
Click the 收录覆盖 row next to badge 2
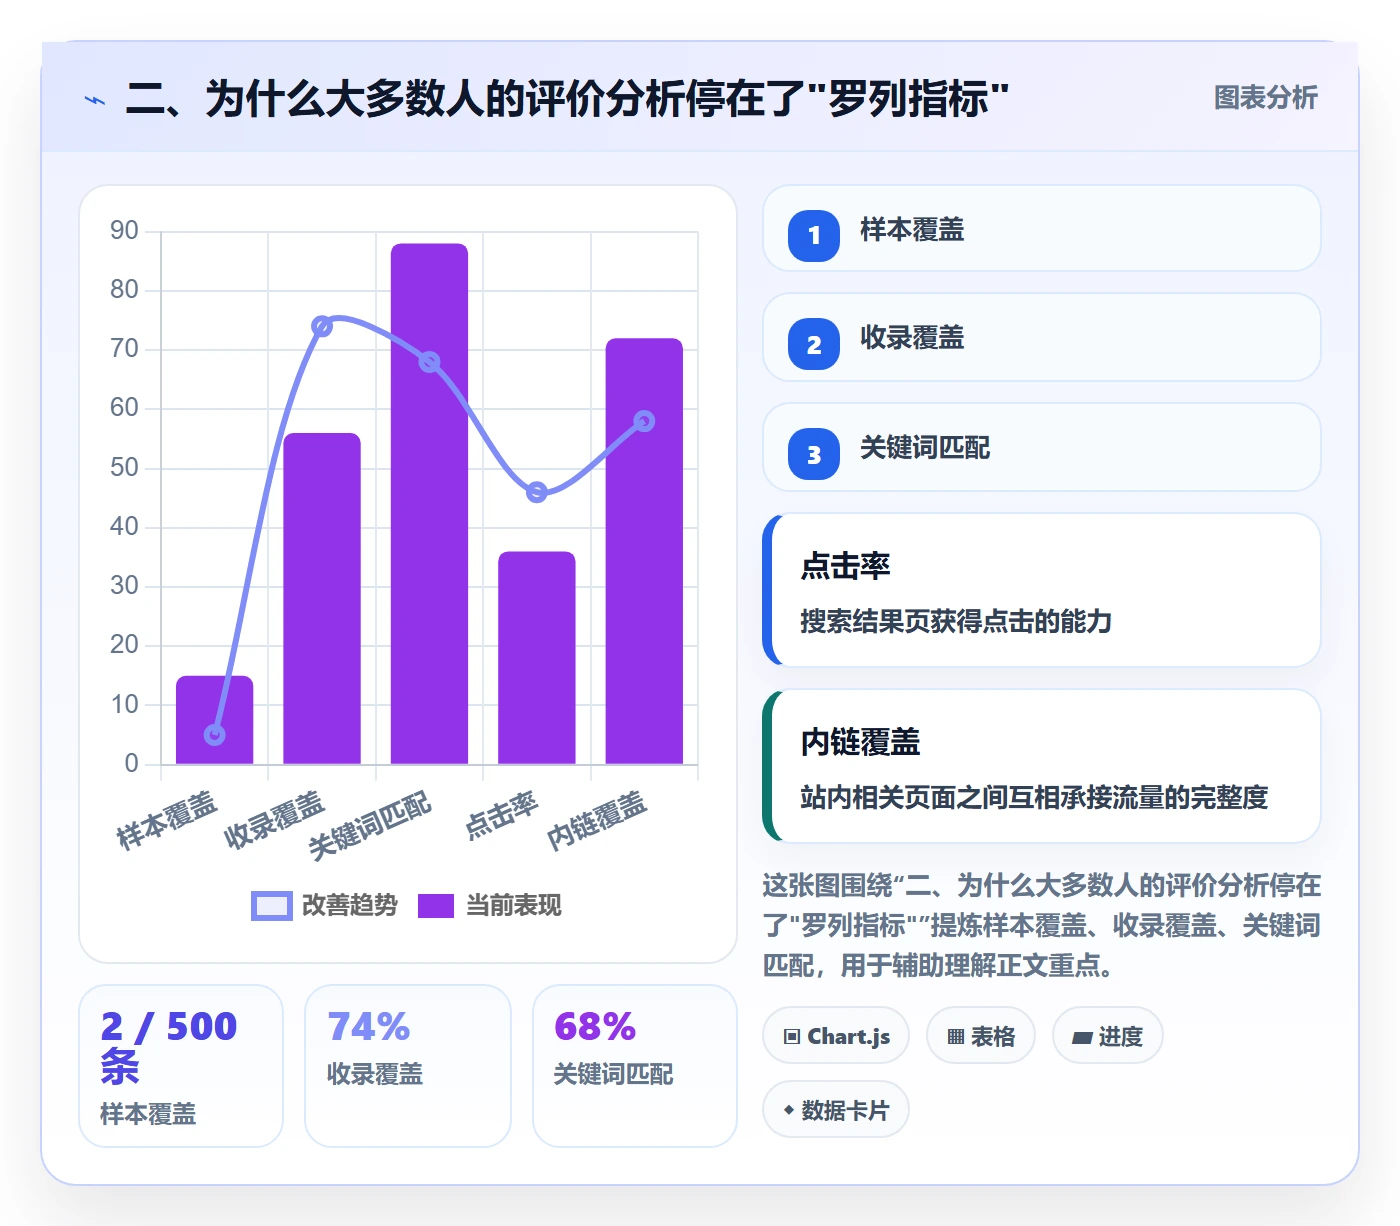click(1041, 337)
